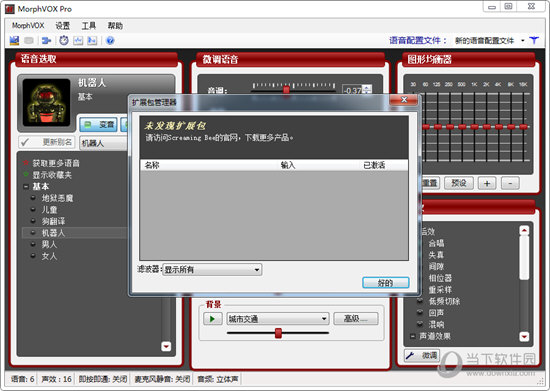The width and height of the screenshot is (550, 391).
Task: Click the pitch value spinner arrows
Action: click(x=367, y=89)
